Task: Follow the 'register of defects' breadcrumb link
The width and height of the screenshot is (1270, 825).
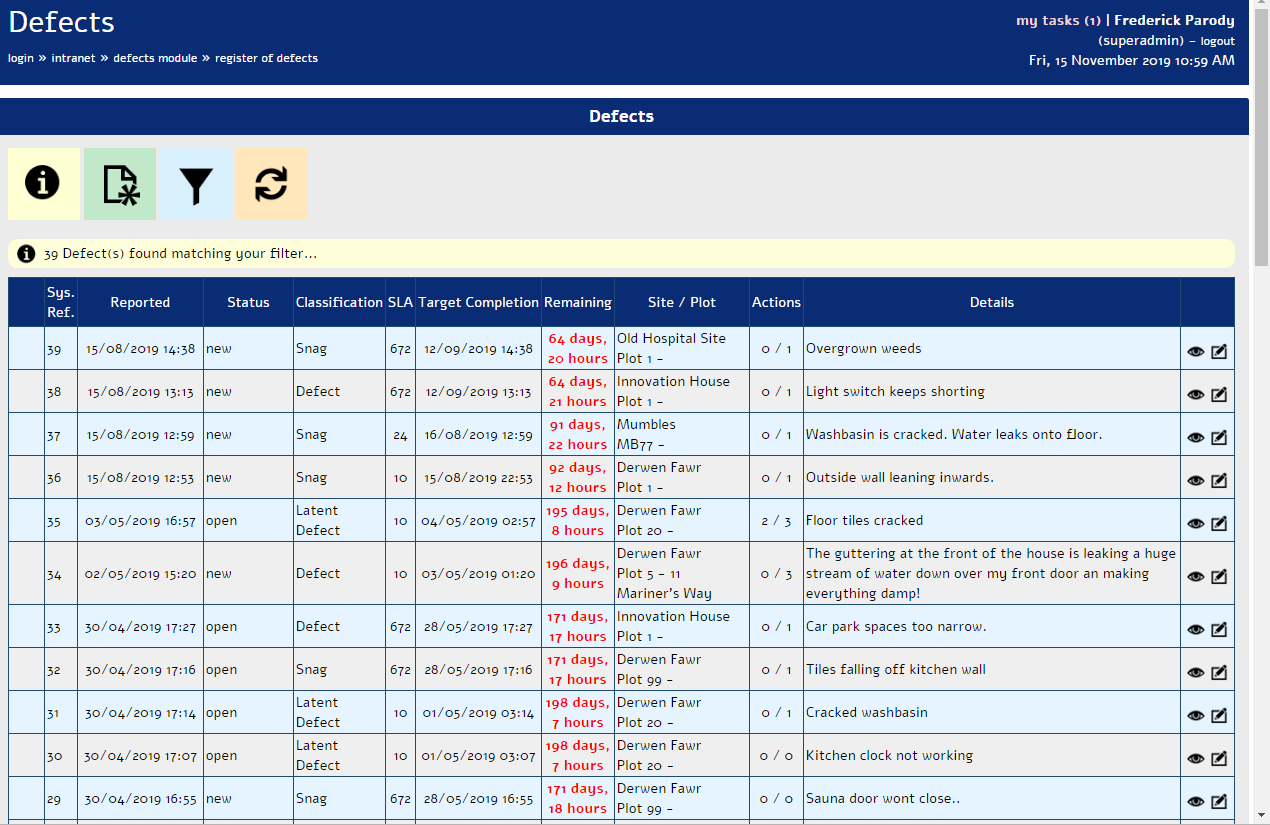Action: pos(268,58)
